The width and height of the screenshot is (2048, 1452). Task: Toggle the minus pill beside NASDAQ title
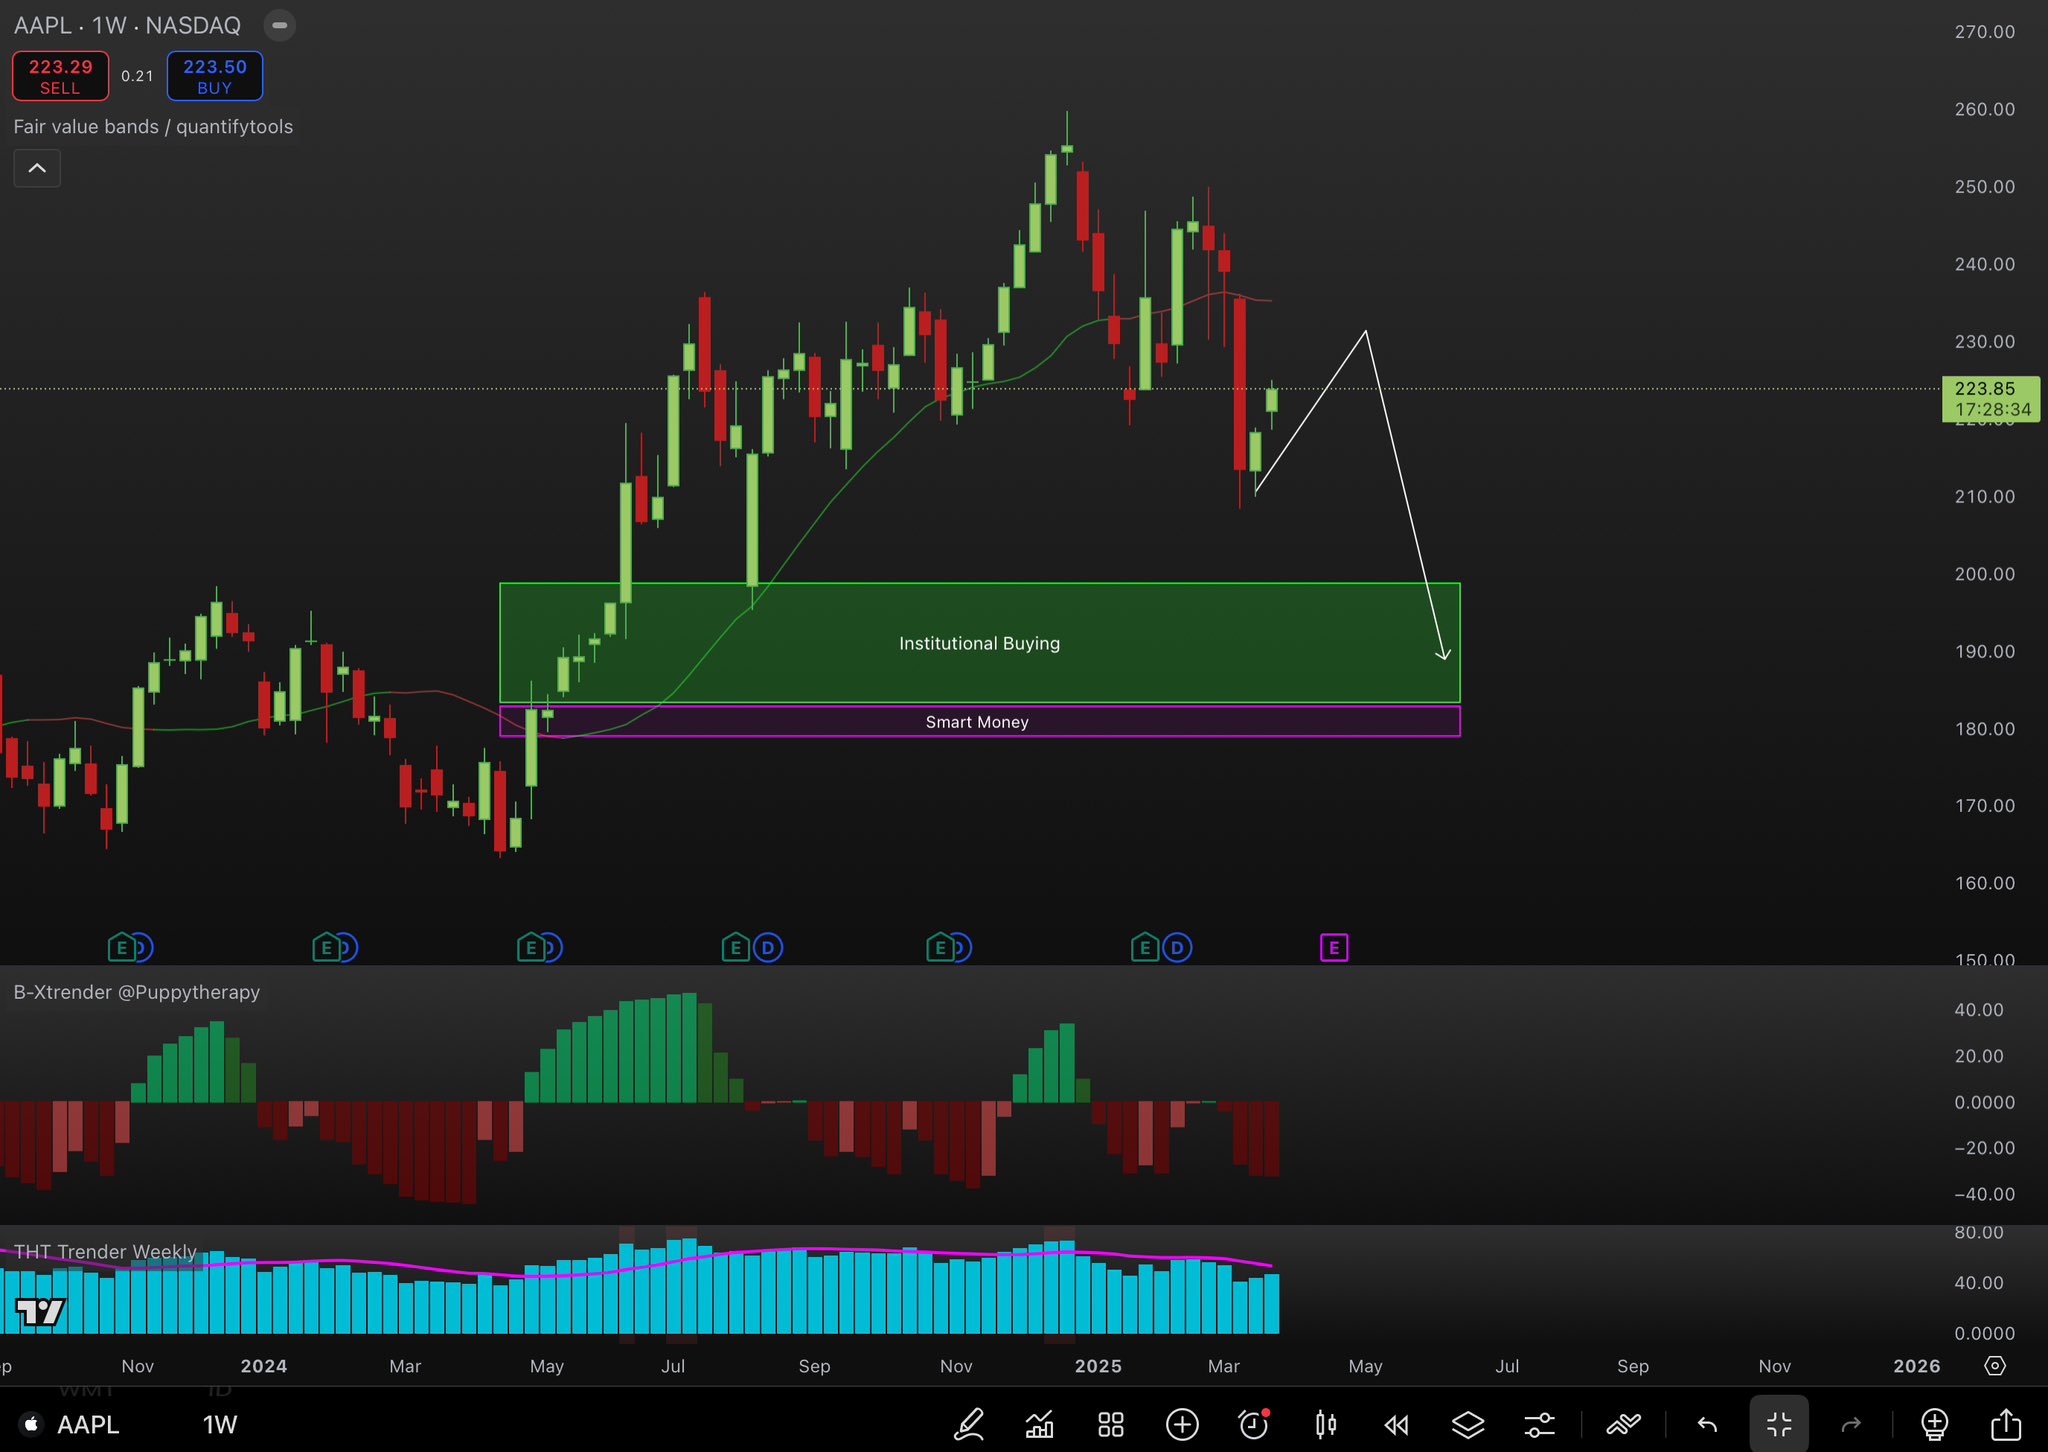(x=280, y=25)
